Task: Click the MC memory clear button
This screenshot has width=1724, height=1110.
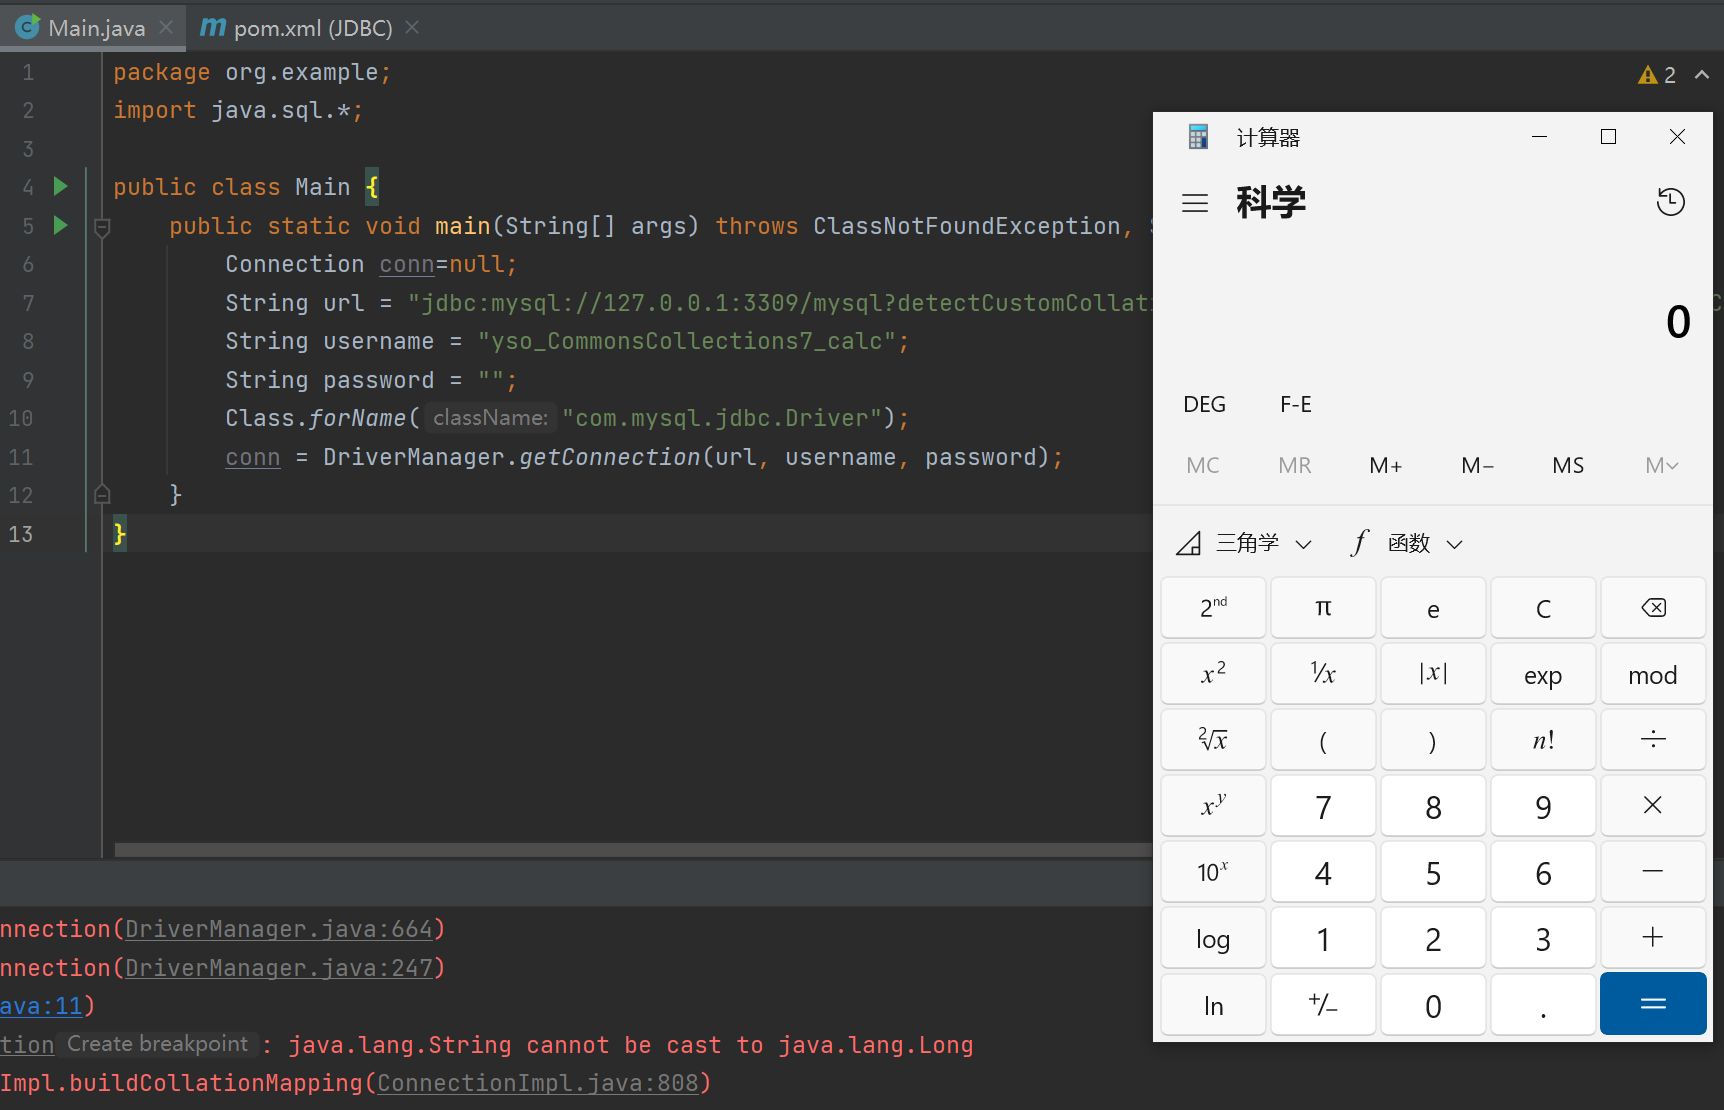Action: tap(1203, 465)
